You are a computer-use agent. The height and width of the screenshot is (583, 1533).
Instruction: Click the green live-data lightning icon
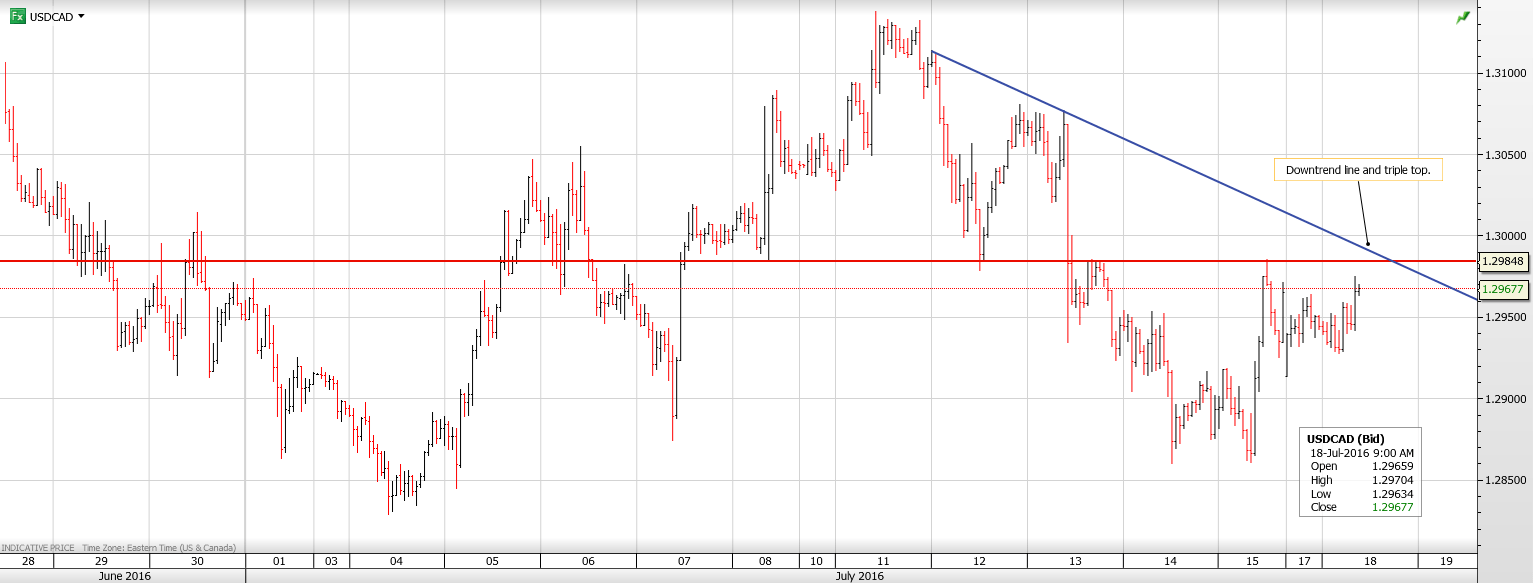[x=1463, y=17]
